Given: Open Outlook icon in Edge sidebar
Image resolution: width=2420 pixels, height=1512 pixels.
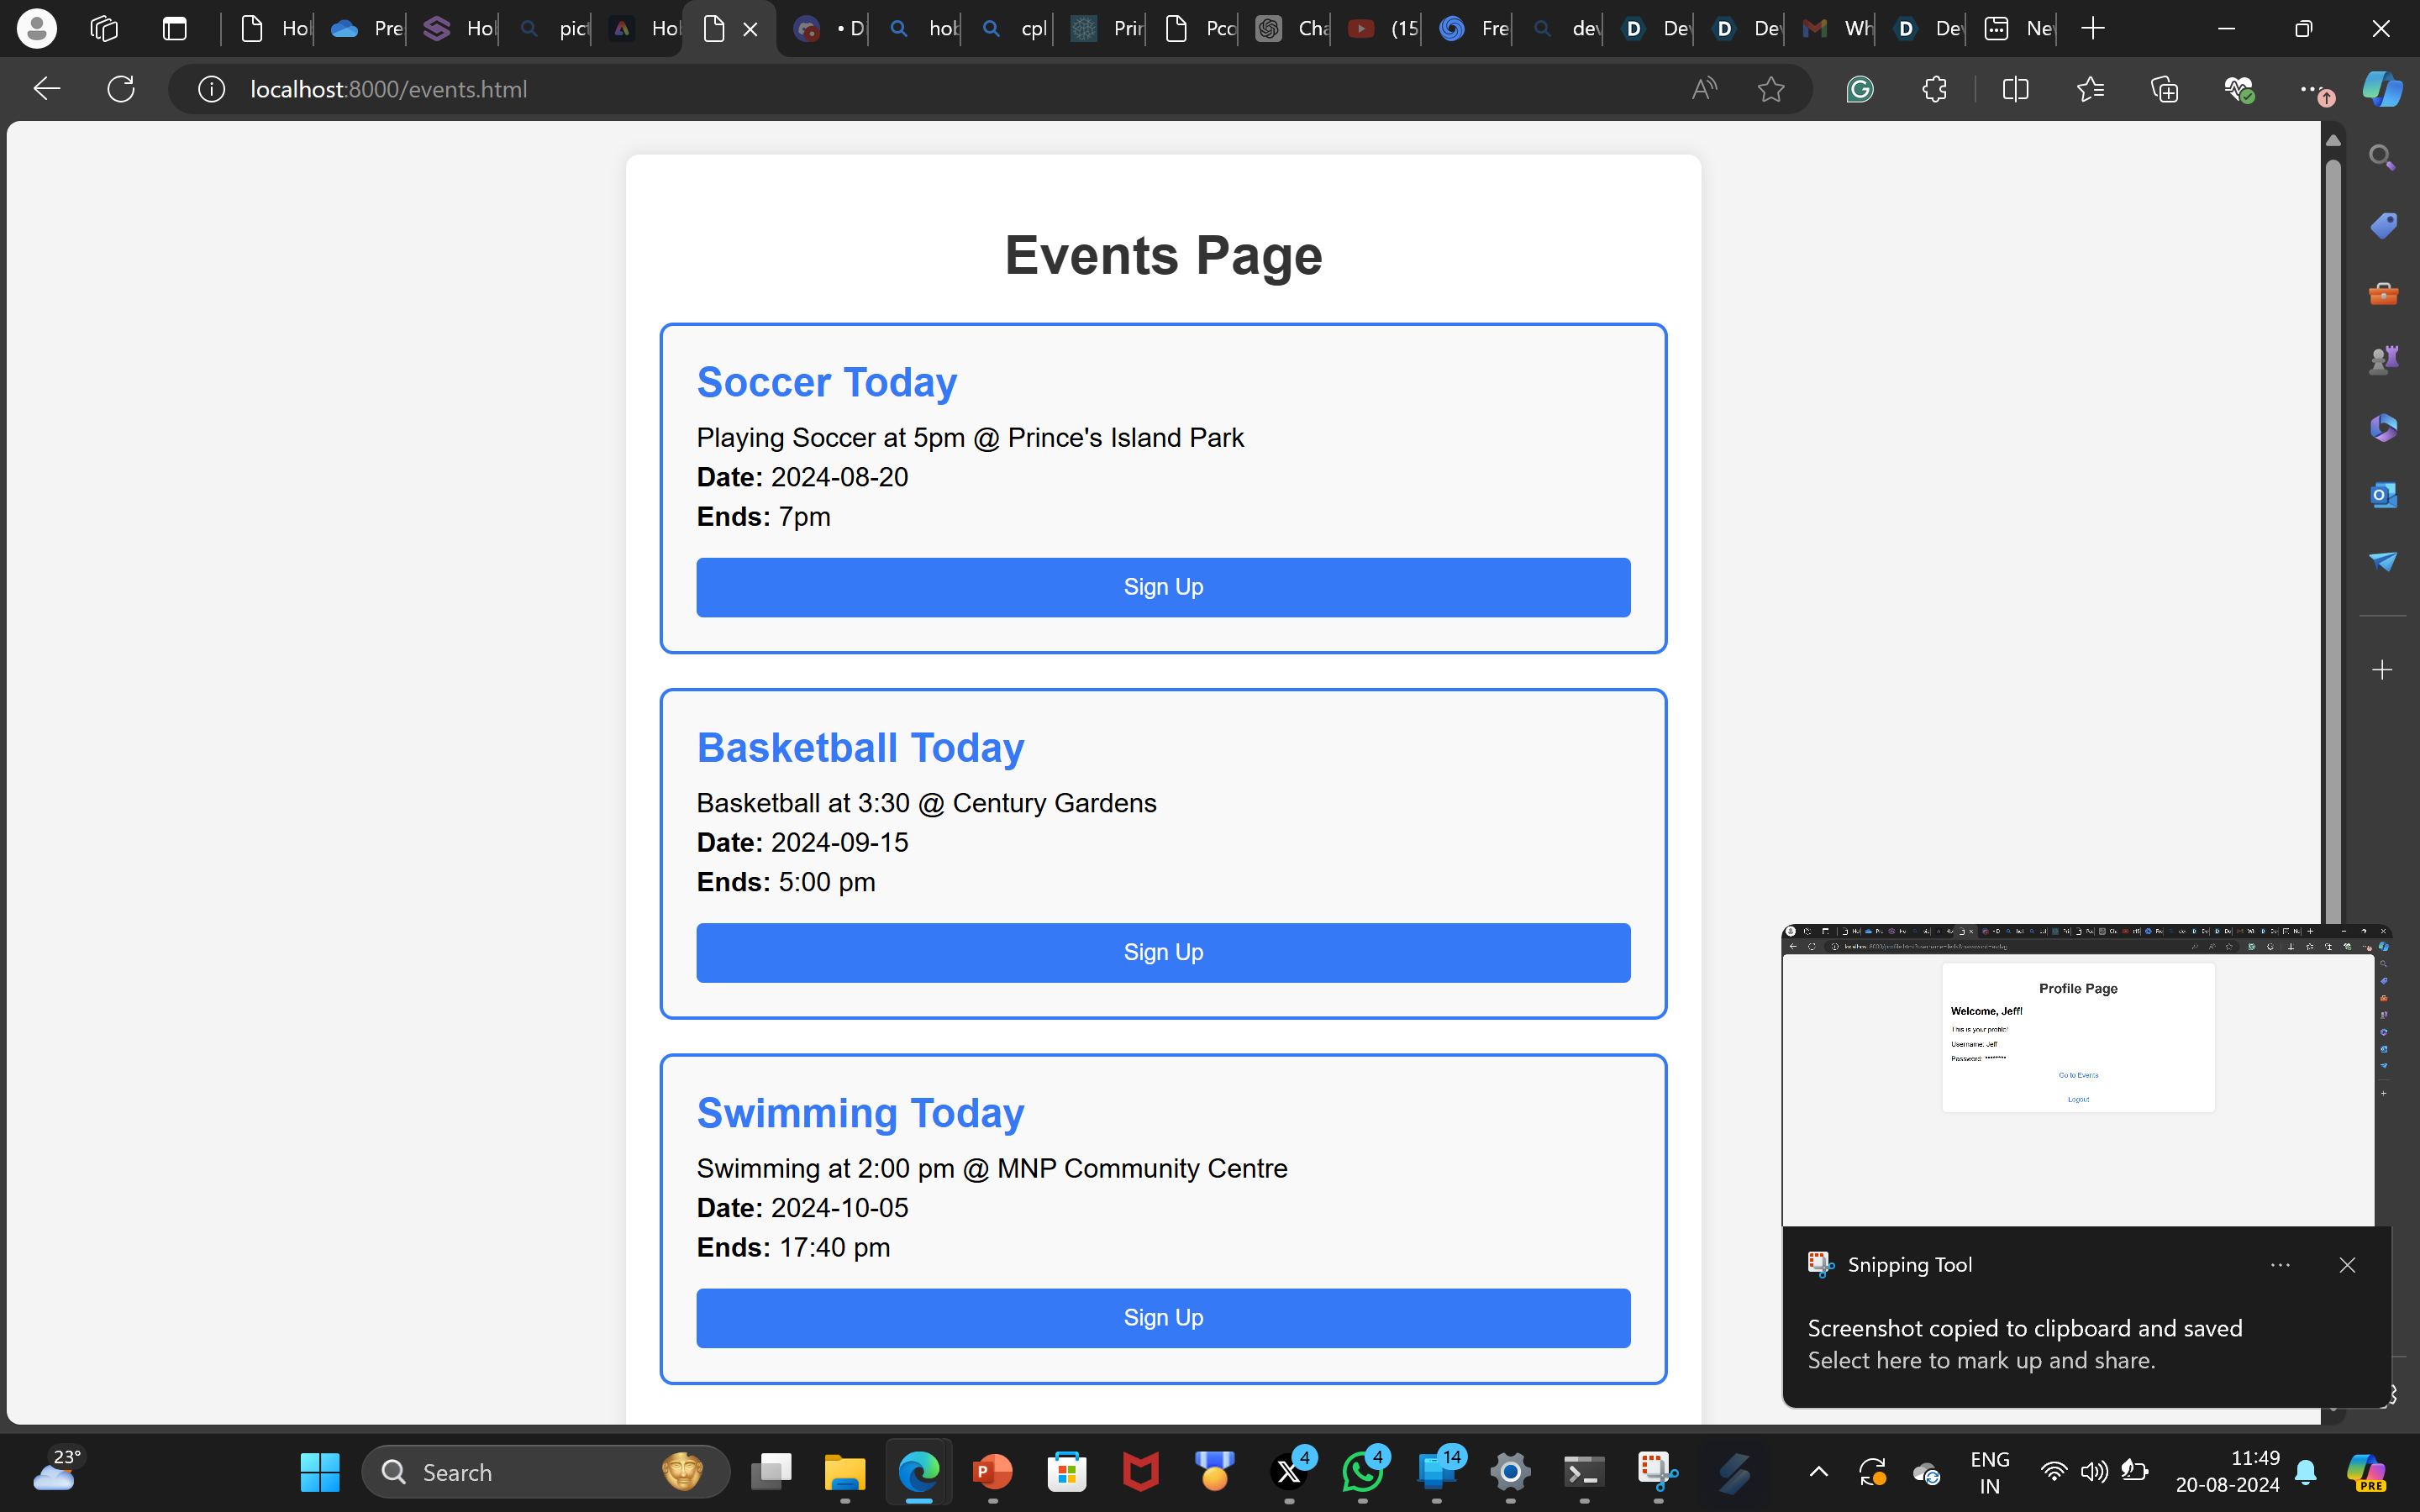Looking at the screenshot, I should 2382,495.
